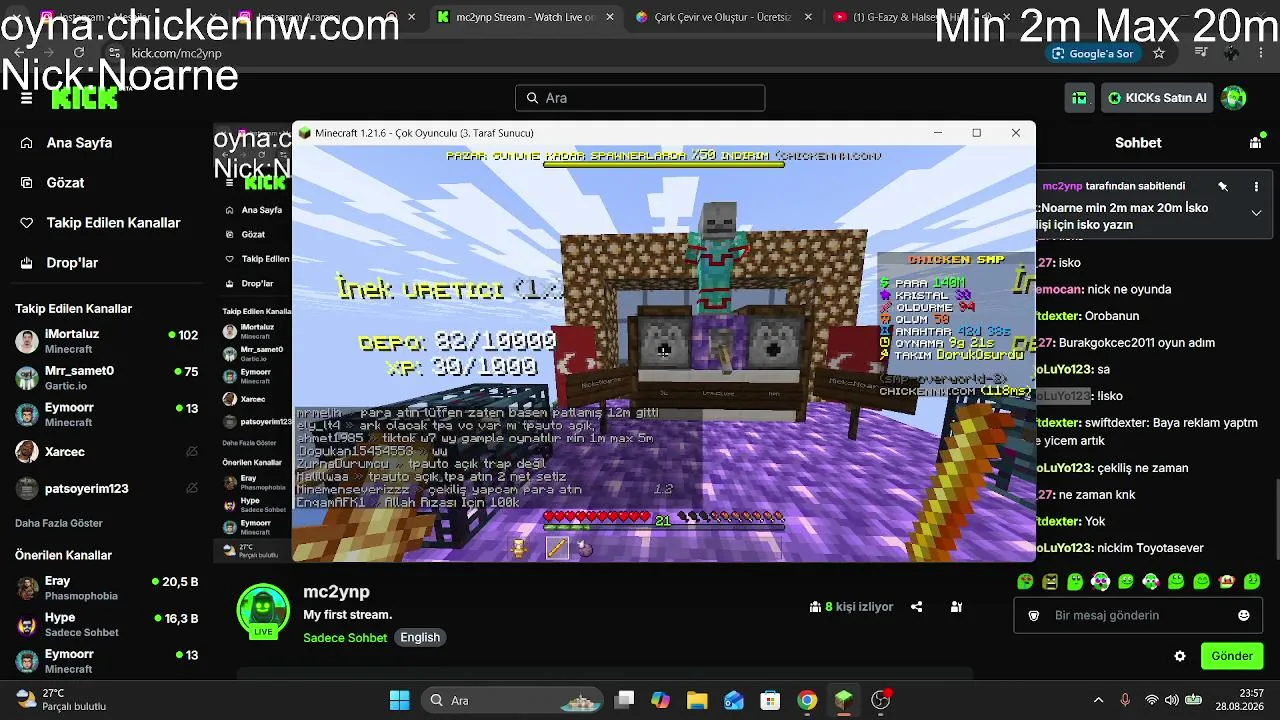
Task: Click the KICKs Satın Al button
Action: 1157,98
